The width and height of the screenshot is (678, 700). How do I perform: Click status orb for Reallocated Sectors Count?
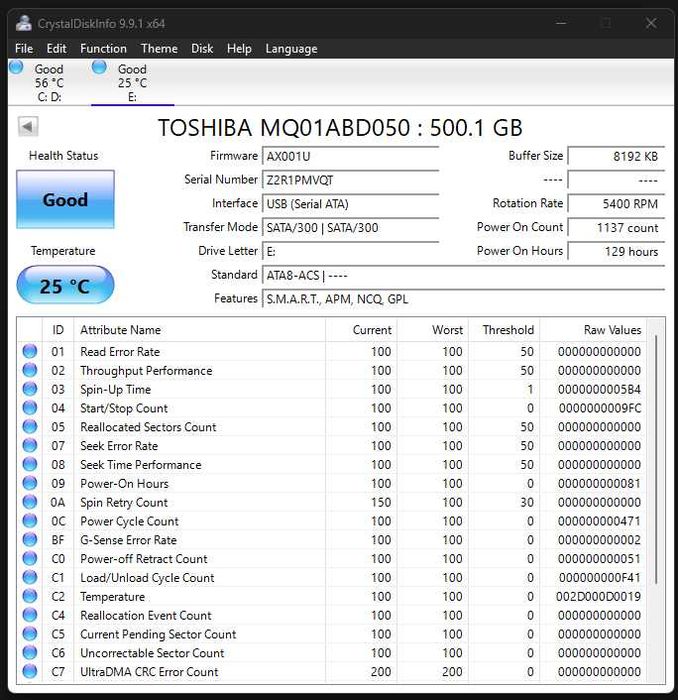30,426
